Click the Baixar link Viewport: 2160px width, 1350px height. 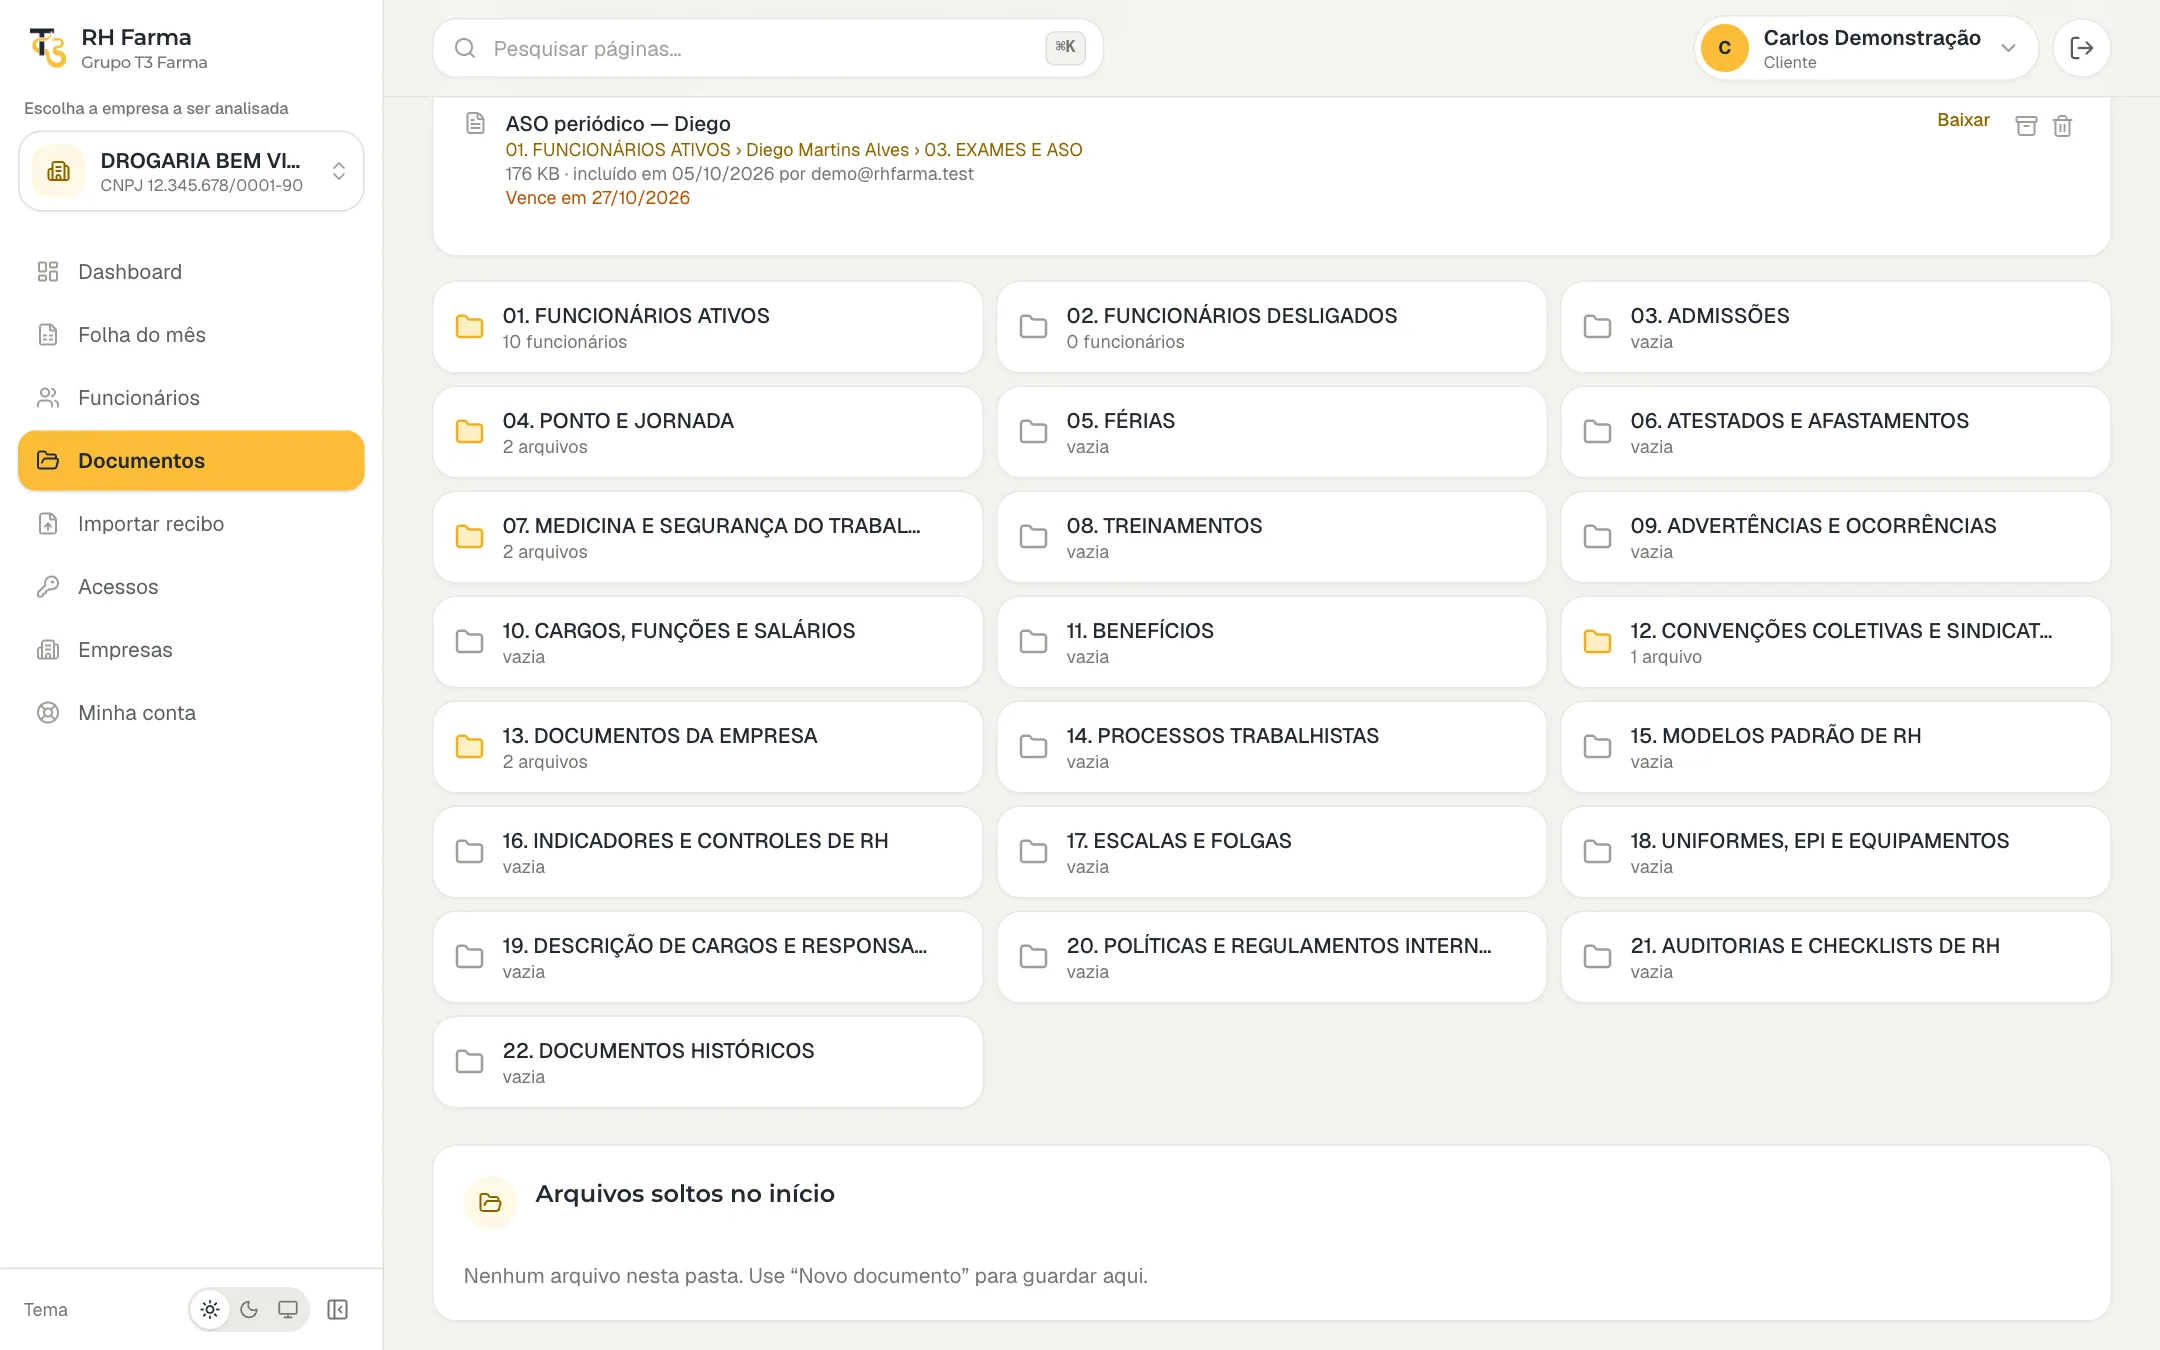(x=1963, y=120)
